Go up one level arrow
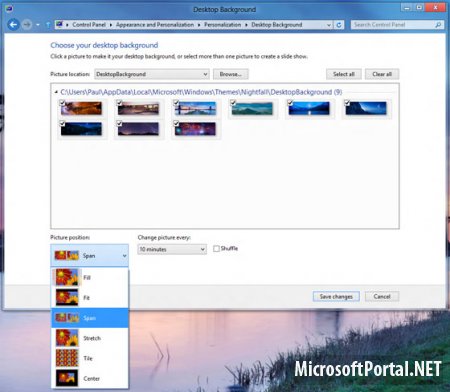The width and height of the screenshot is (450, 392). 48,25
